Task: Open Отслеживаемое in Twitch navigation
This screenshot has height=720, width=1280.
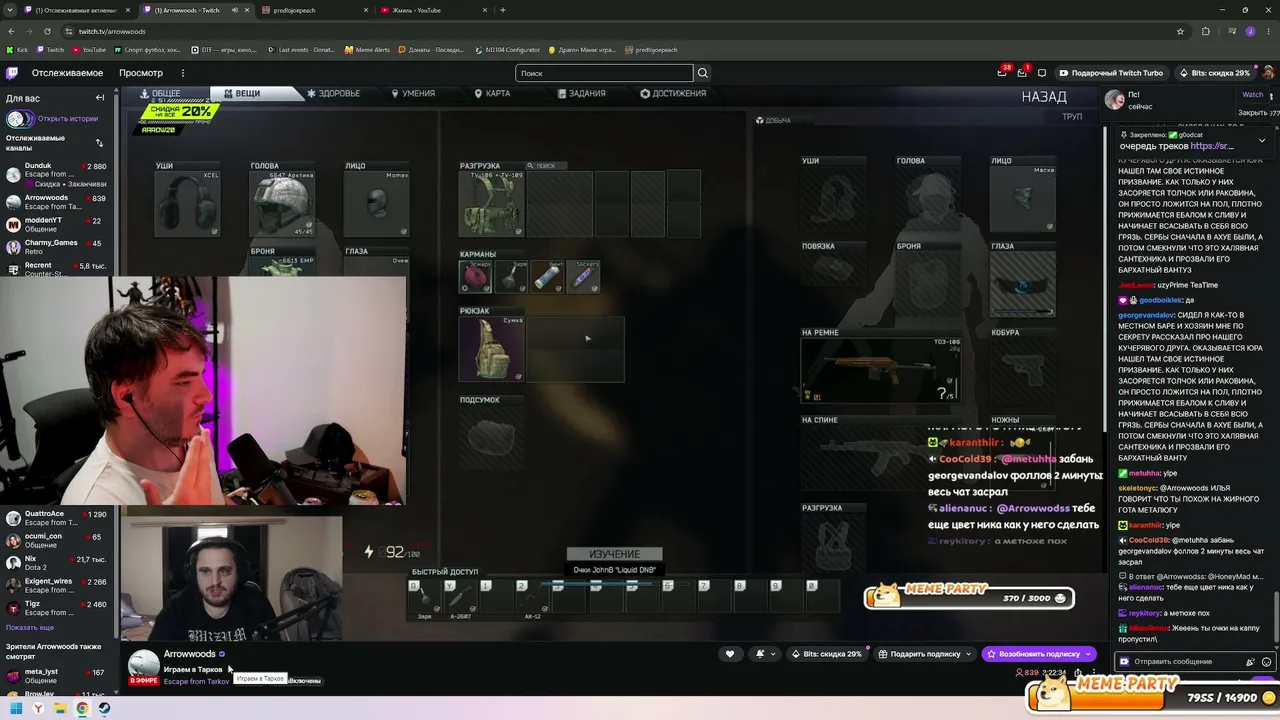Action: tap(67, 73)
